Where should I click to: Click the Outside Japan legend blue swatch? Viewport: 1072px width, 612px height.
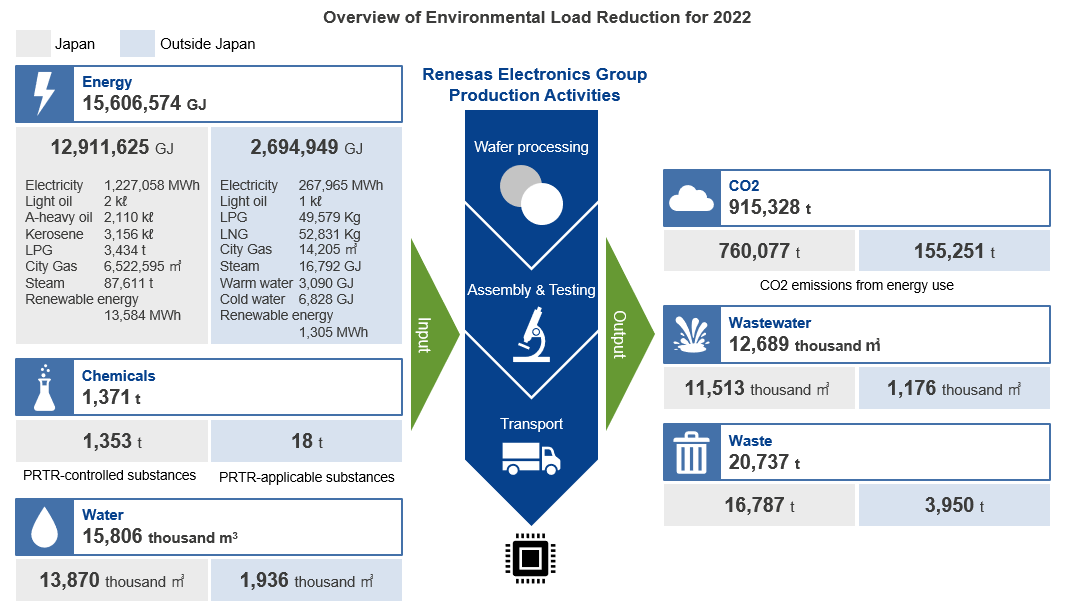coord(137,44)
